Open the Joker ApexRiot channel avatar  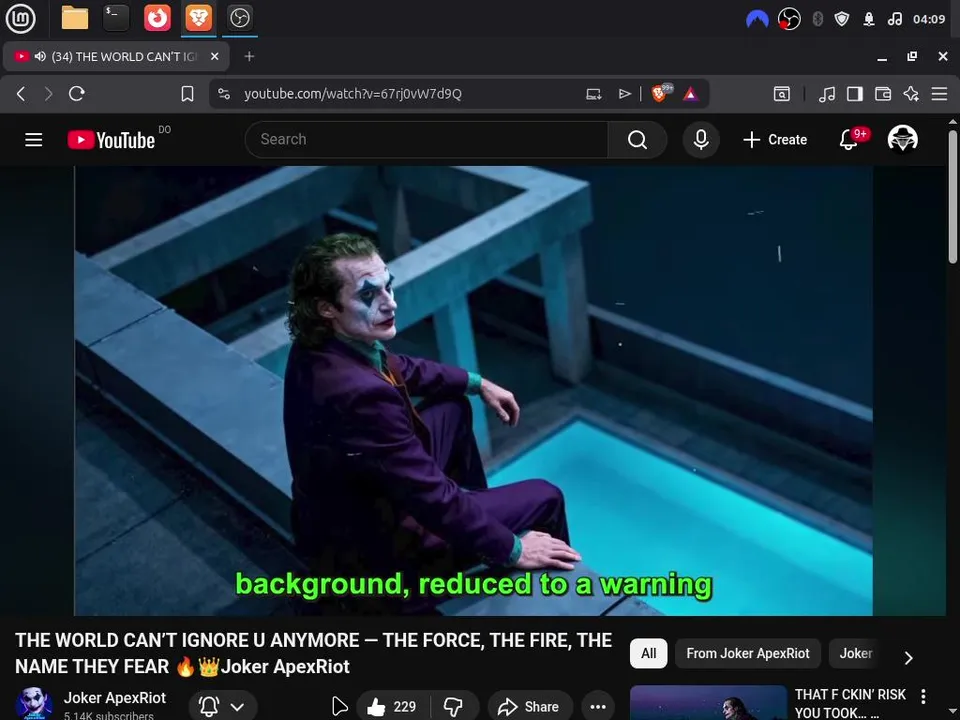click(x=34, y=704)
